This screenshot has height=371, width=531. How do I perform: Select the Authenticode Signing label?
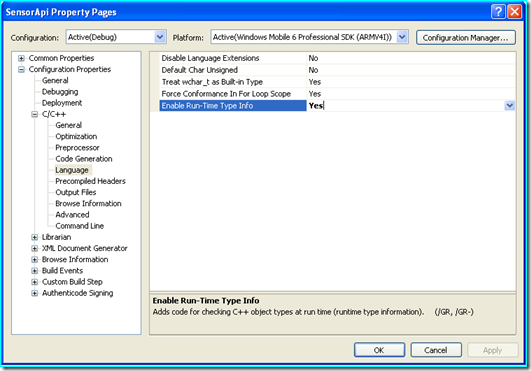tap(78, 293)
